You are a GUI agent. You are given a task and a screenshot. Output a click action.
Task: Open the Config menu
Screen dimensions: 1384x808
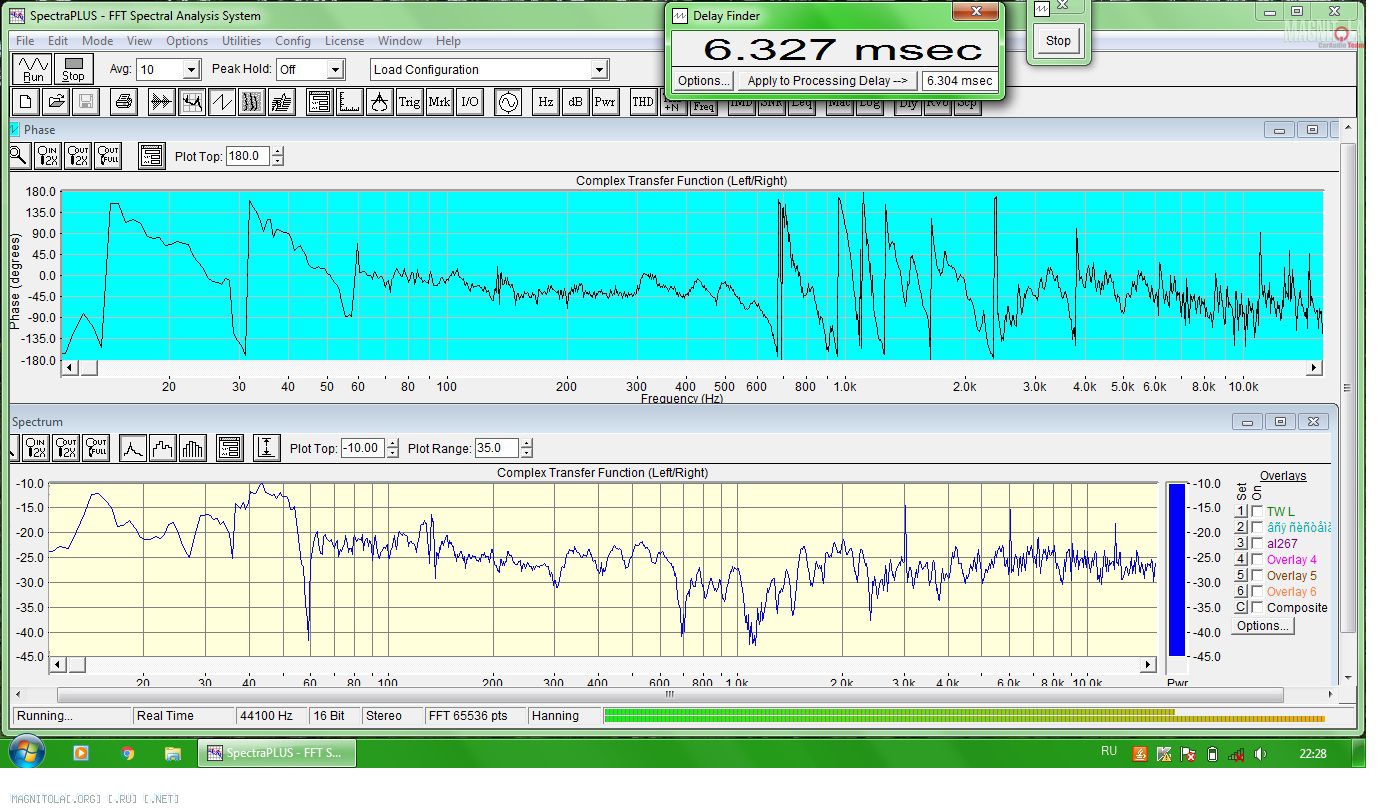click(x=293, y=41)
